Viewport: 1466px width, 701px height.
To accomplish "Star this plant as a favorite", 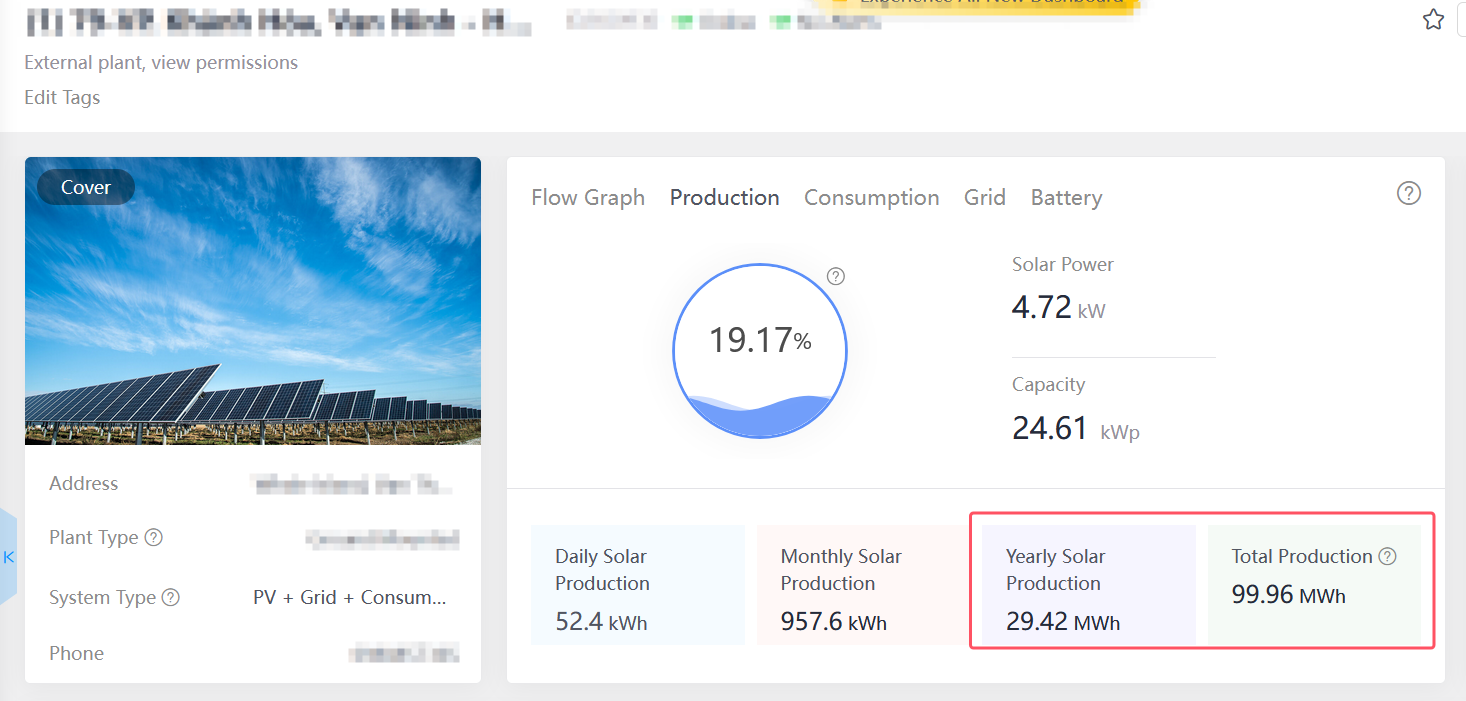I will [1433, 20].
